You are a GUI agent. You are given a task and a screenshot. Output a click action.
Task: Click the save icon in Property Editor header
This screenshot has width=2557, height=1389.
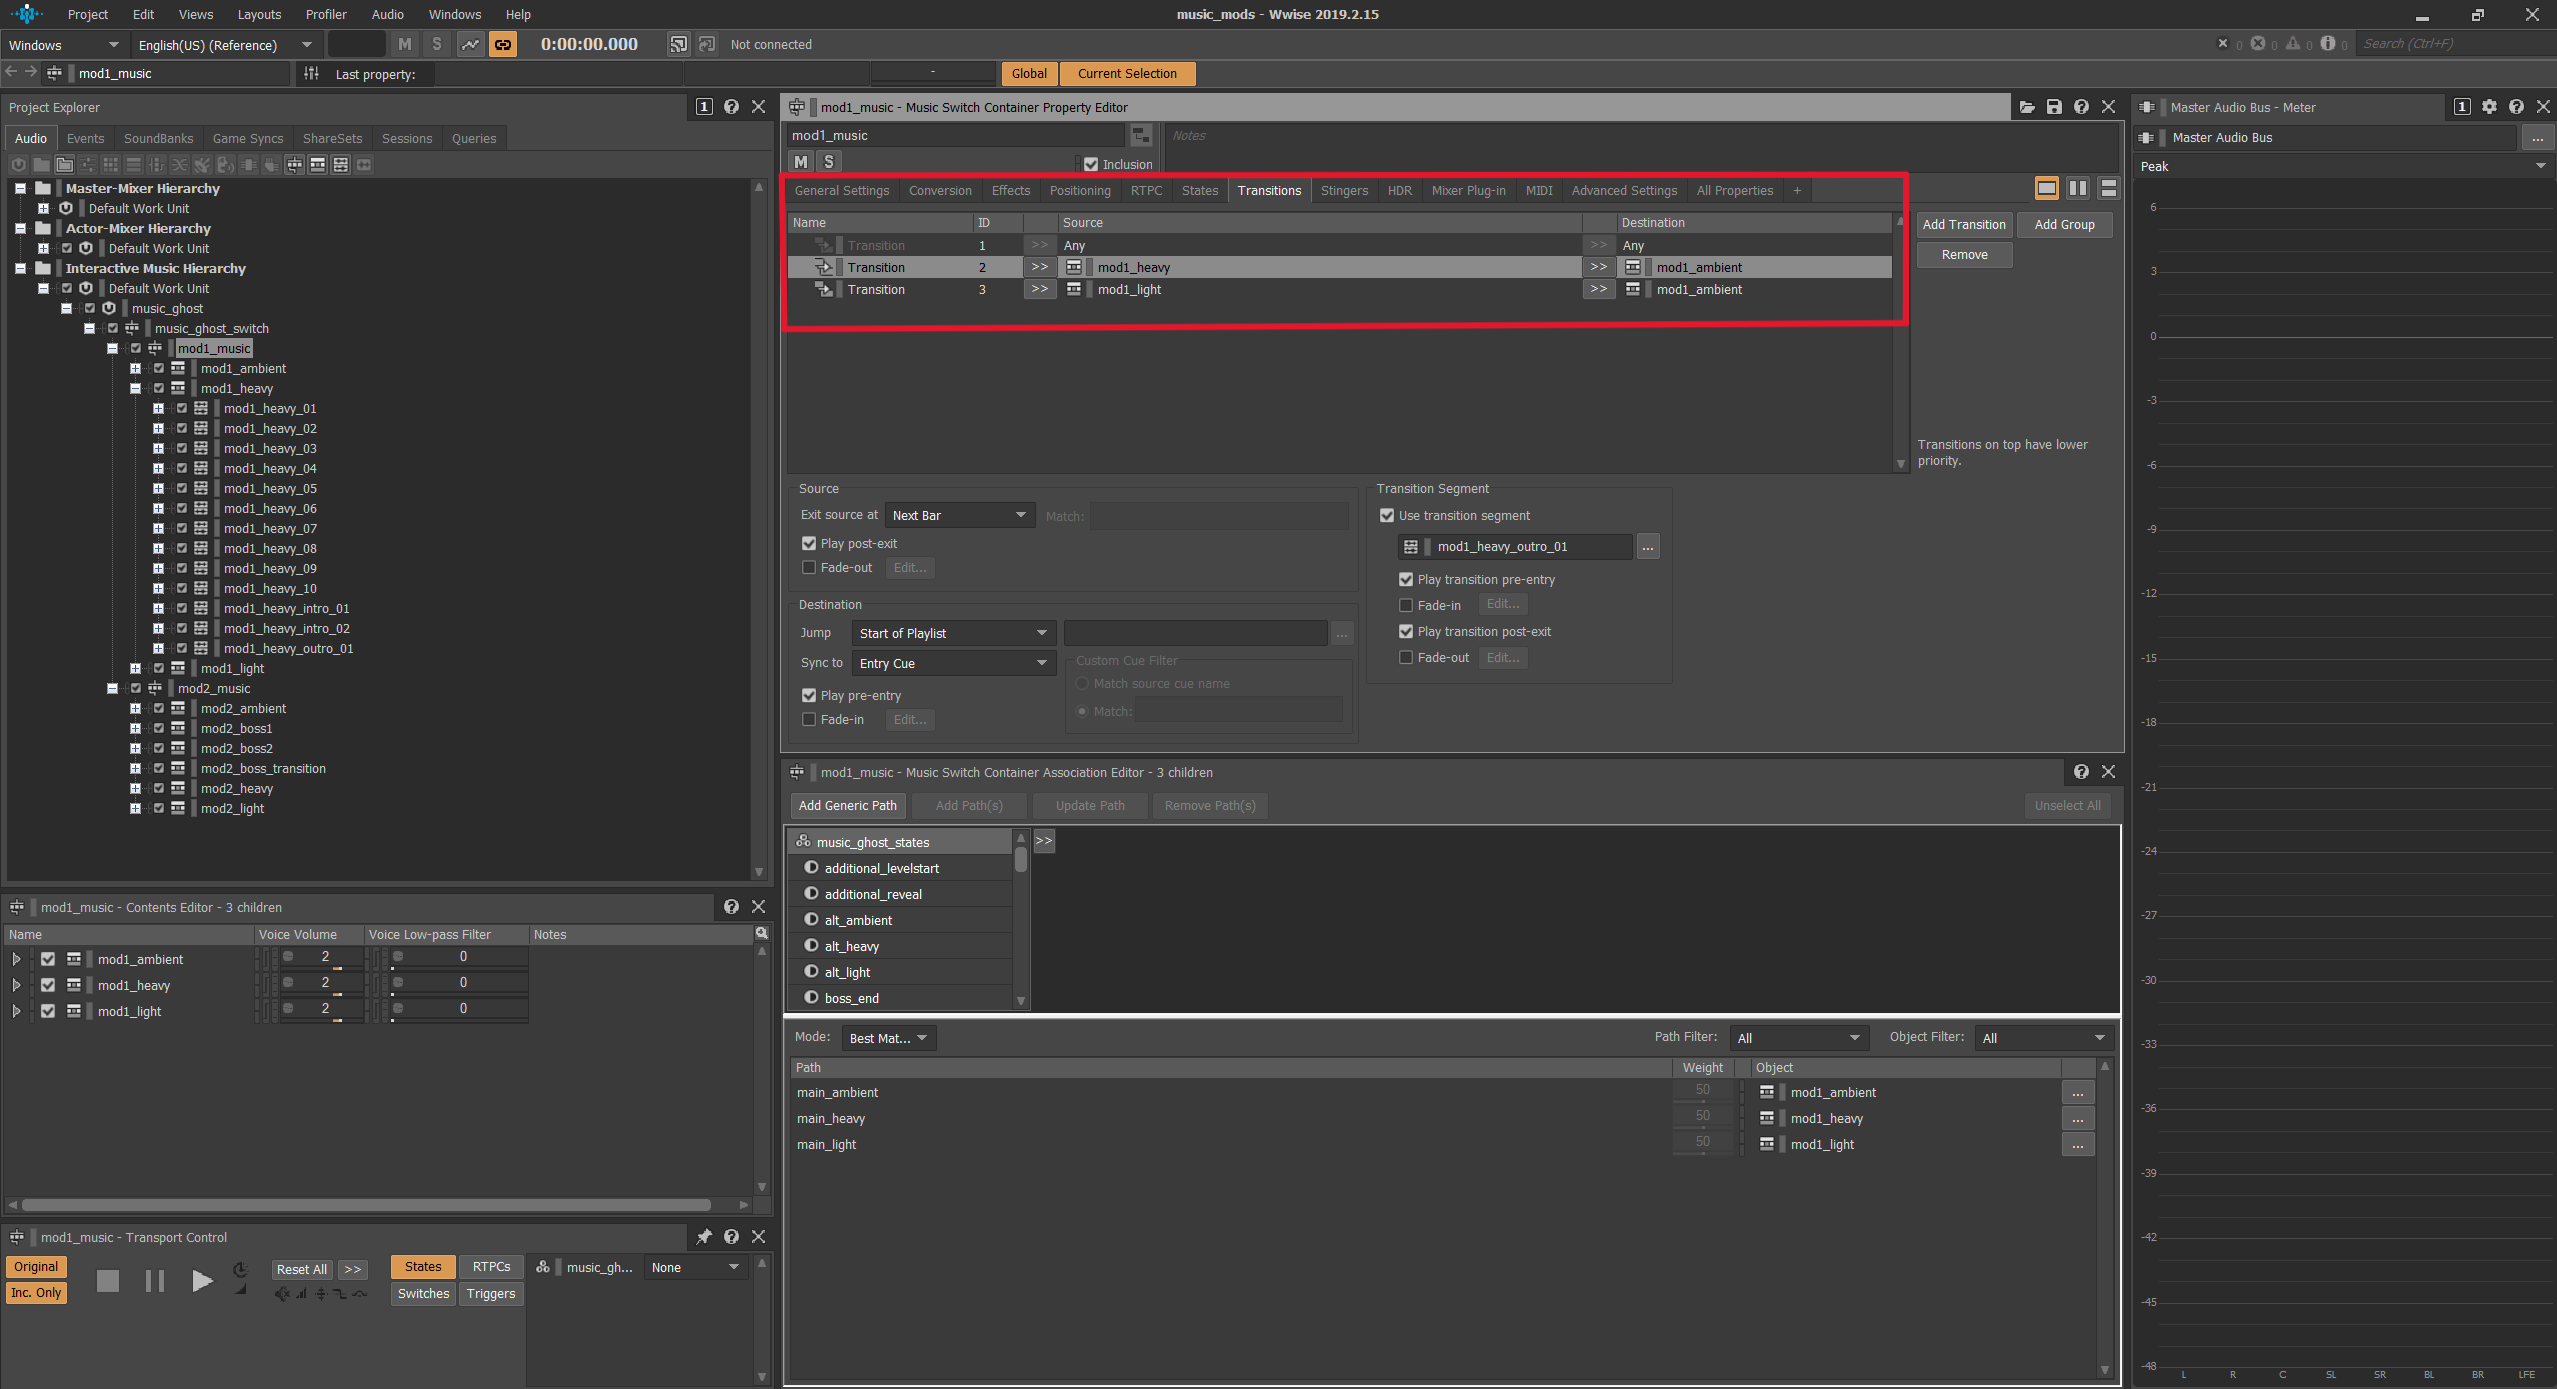click(2054, 107)
